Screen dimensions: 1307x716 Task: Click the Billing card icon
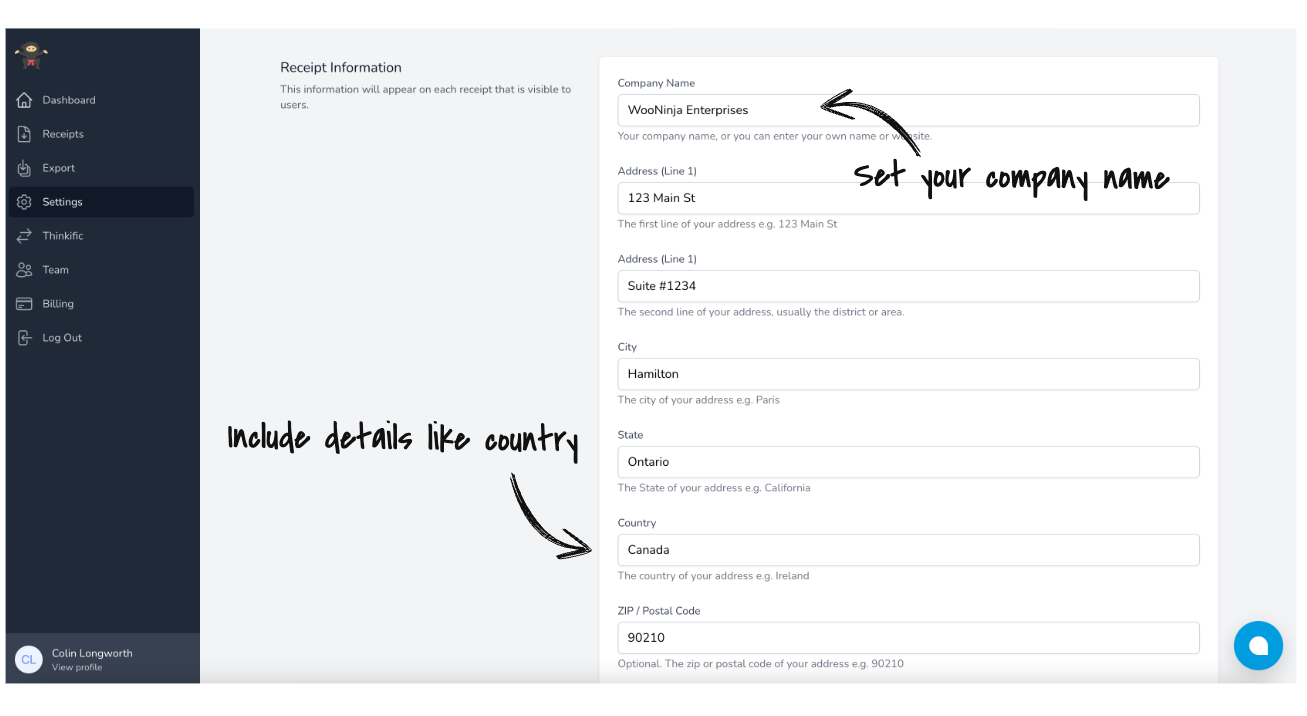pyautogui.click(x=25, y=304)
